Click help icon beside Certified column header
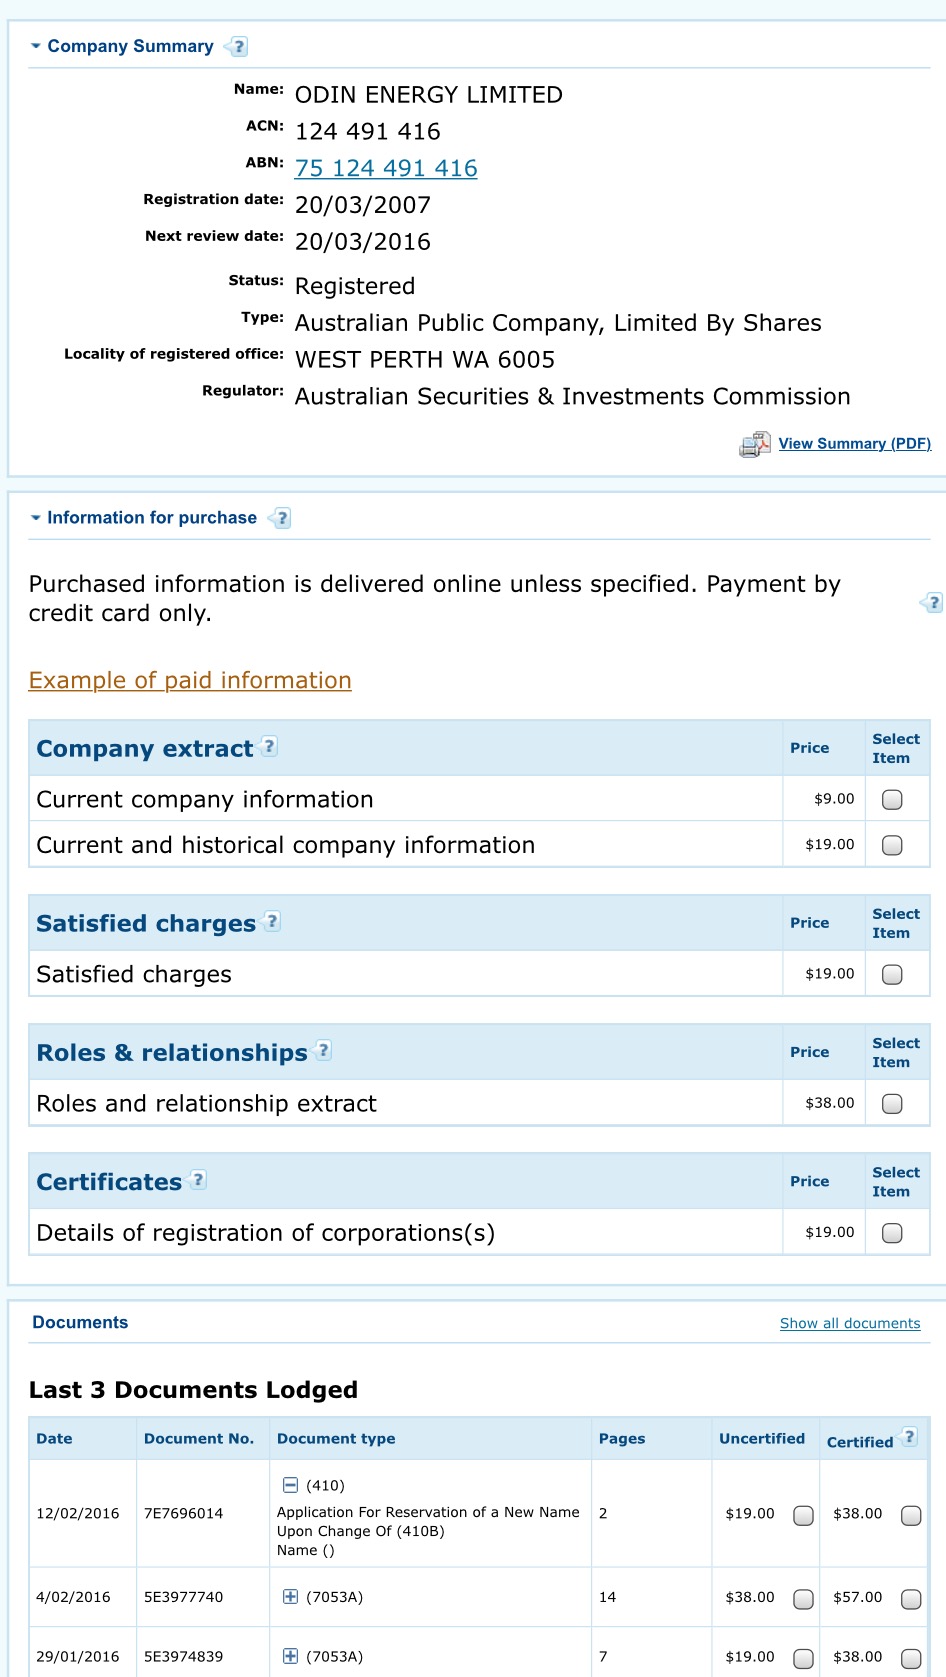 point(908,1437)
